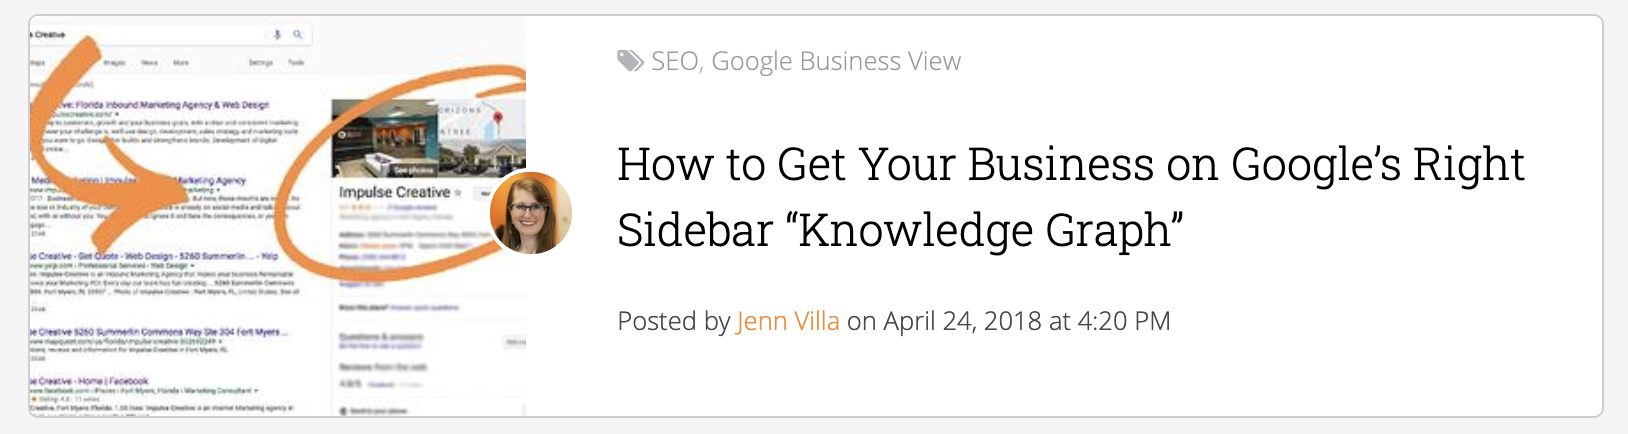Screen dimensions: 1628x434
Task: Click Tools in the thumbnail's search screenshot
Action: coord(296,62)
